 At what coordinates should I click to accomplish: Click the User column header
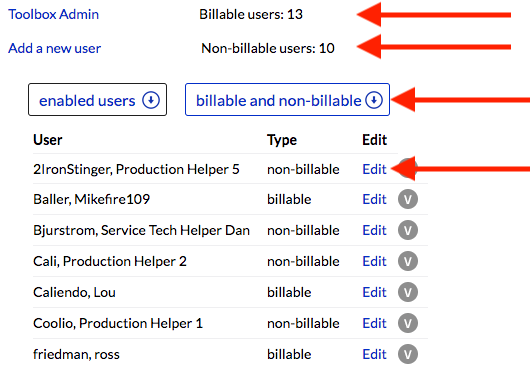(48, 140)
